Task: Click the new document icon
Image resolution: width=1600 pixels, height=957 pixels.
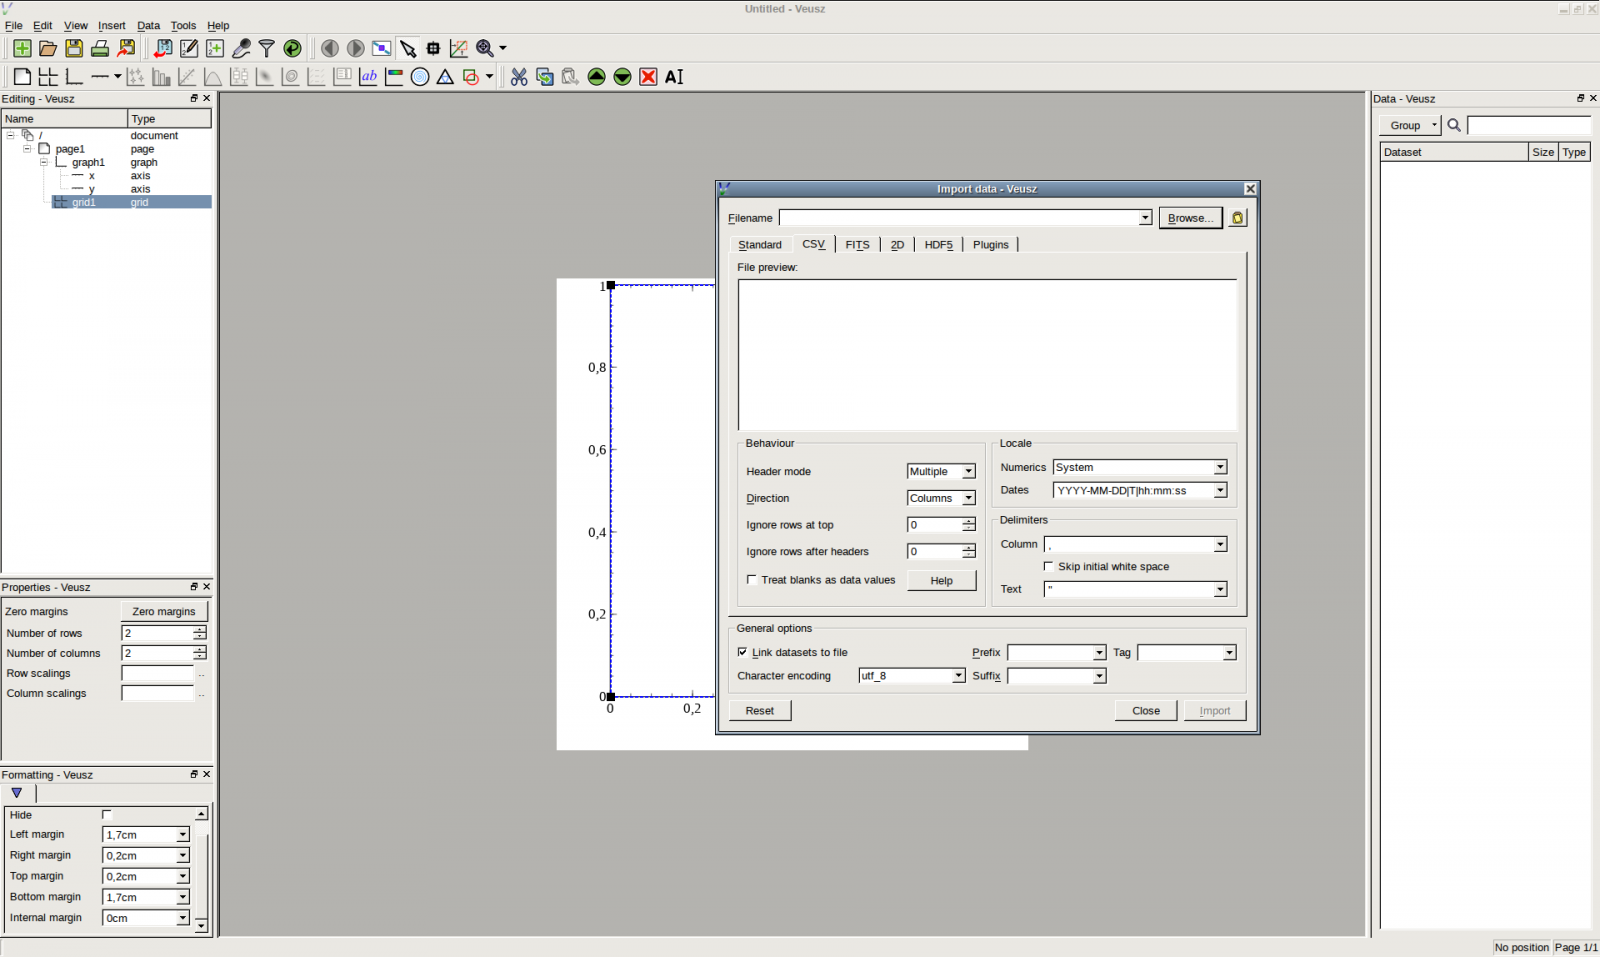Action: coord(22,48)
